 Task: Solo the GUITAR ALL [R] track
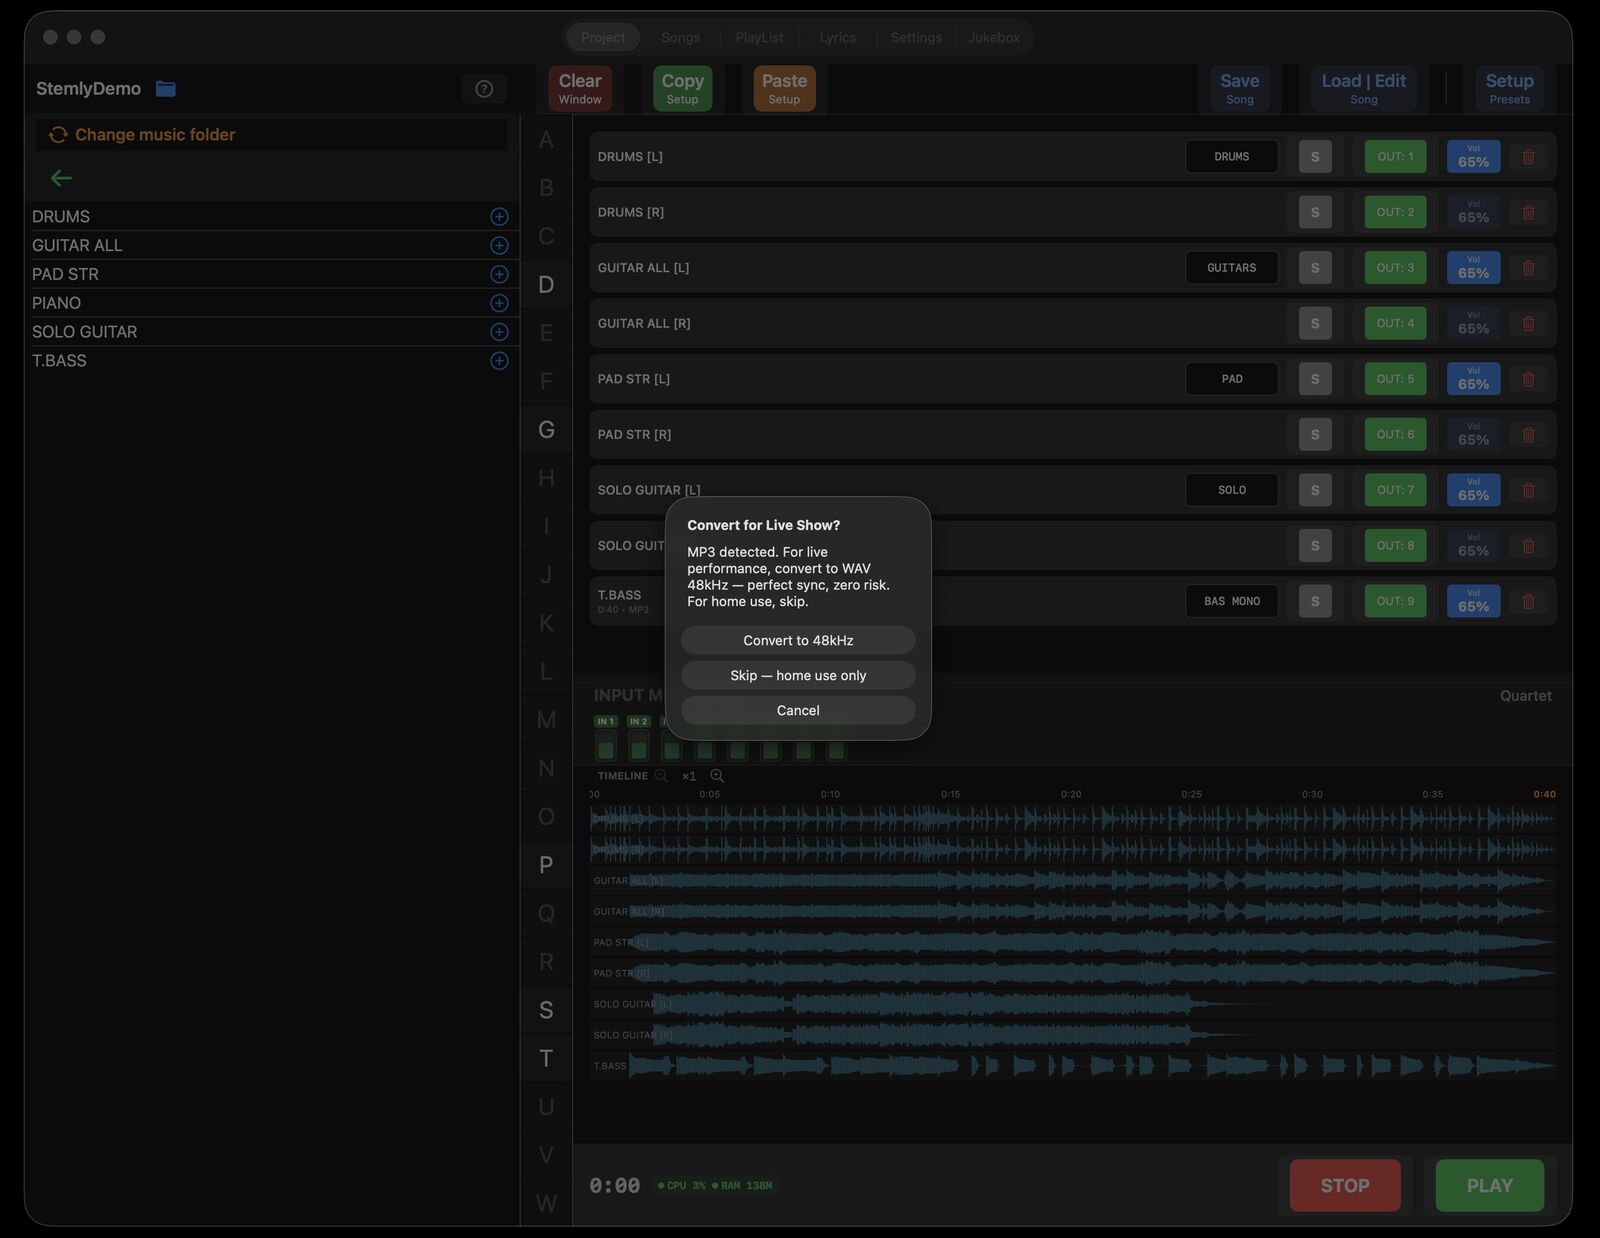[1315, 324]
